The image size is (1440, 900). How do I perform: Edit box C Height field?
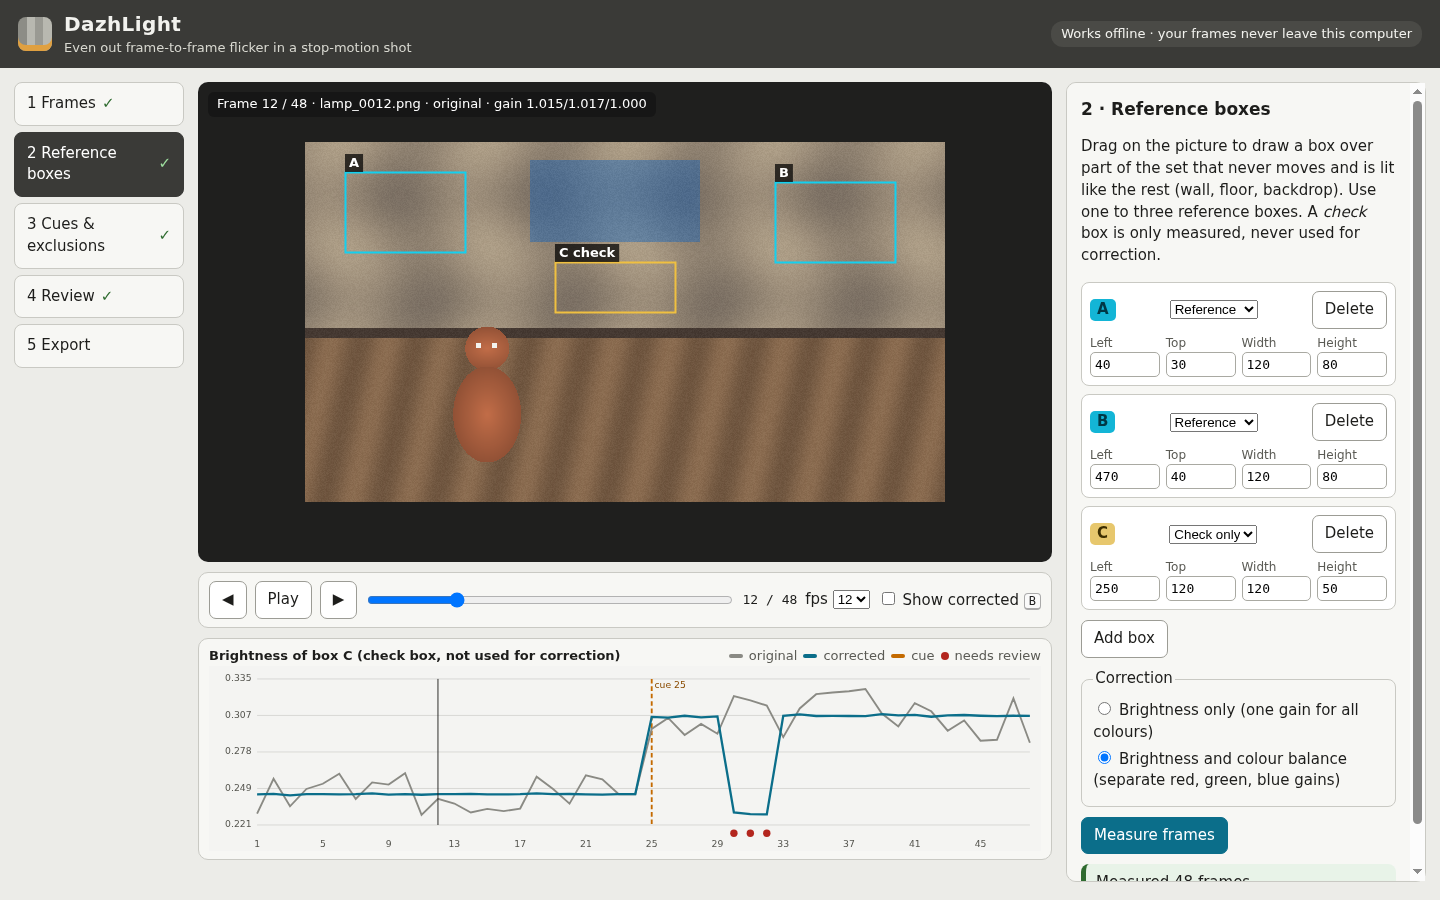pos(1352,589)
